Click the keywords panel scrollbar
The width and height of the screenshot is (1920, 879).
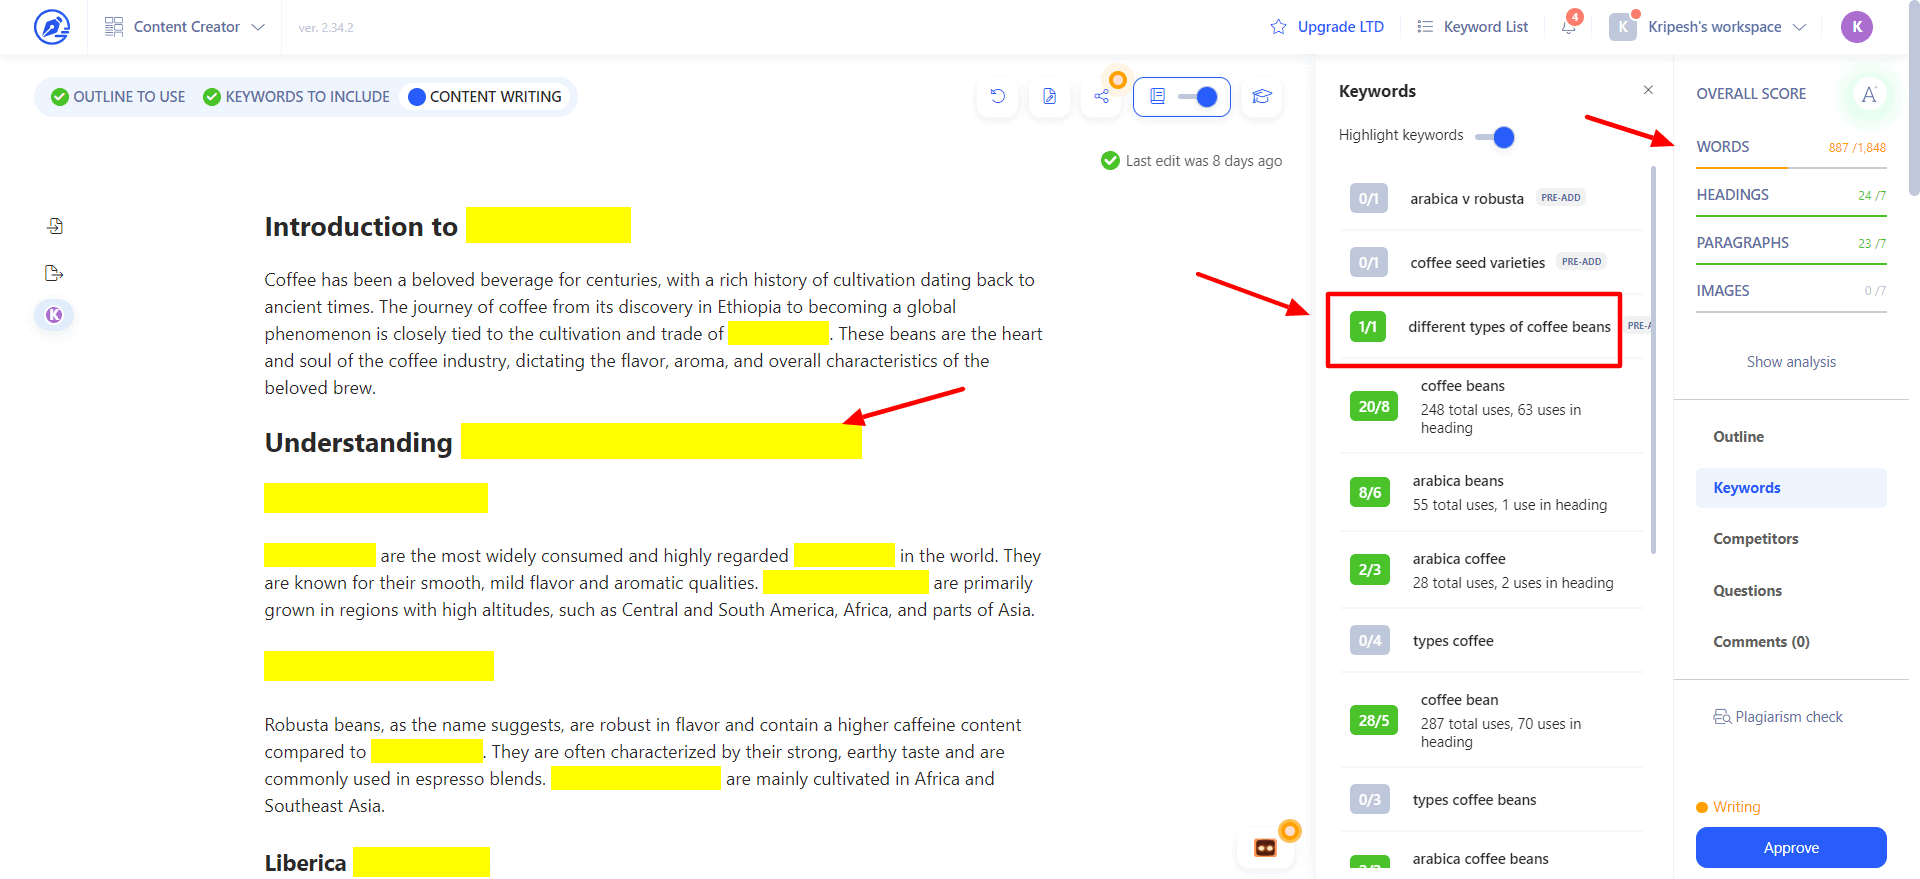pyautogui.click(x=1653, y=360)
